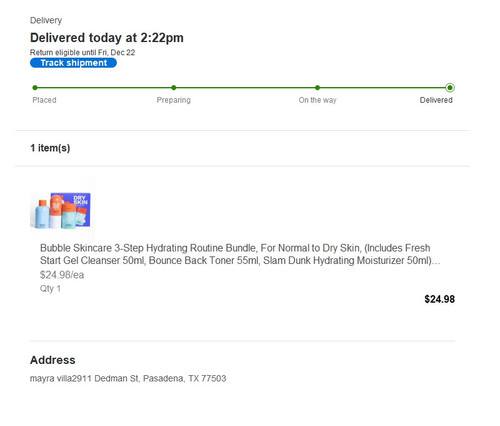Viewport: 500px width, 426px height.
Task: Select the Delivered progress marker
Action: pyautogui.click(x=450, y=88)
